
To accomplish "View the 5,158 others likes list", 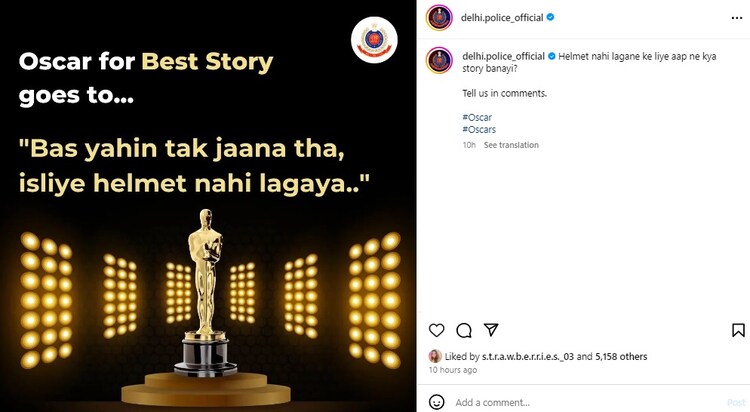I will click(621, 356).
